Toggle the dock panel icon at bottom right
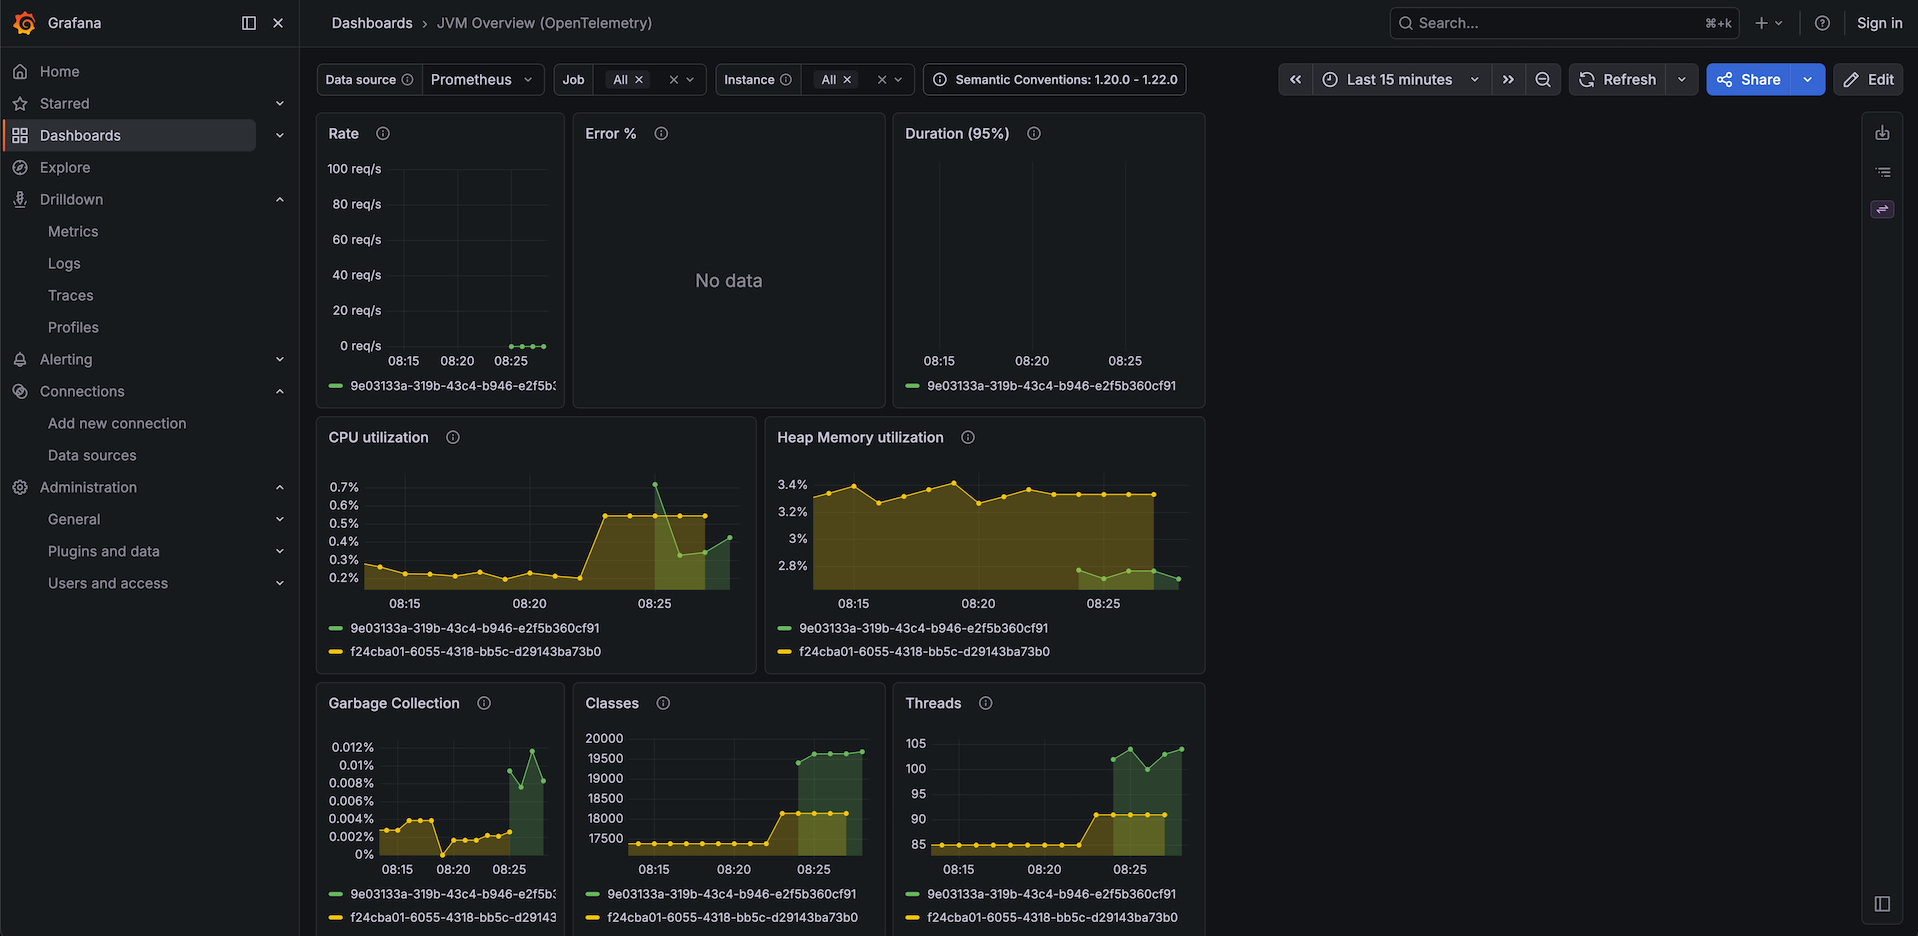The image size is (1918, 936). coord(1882,903)
